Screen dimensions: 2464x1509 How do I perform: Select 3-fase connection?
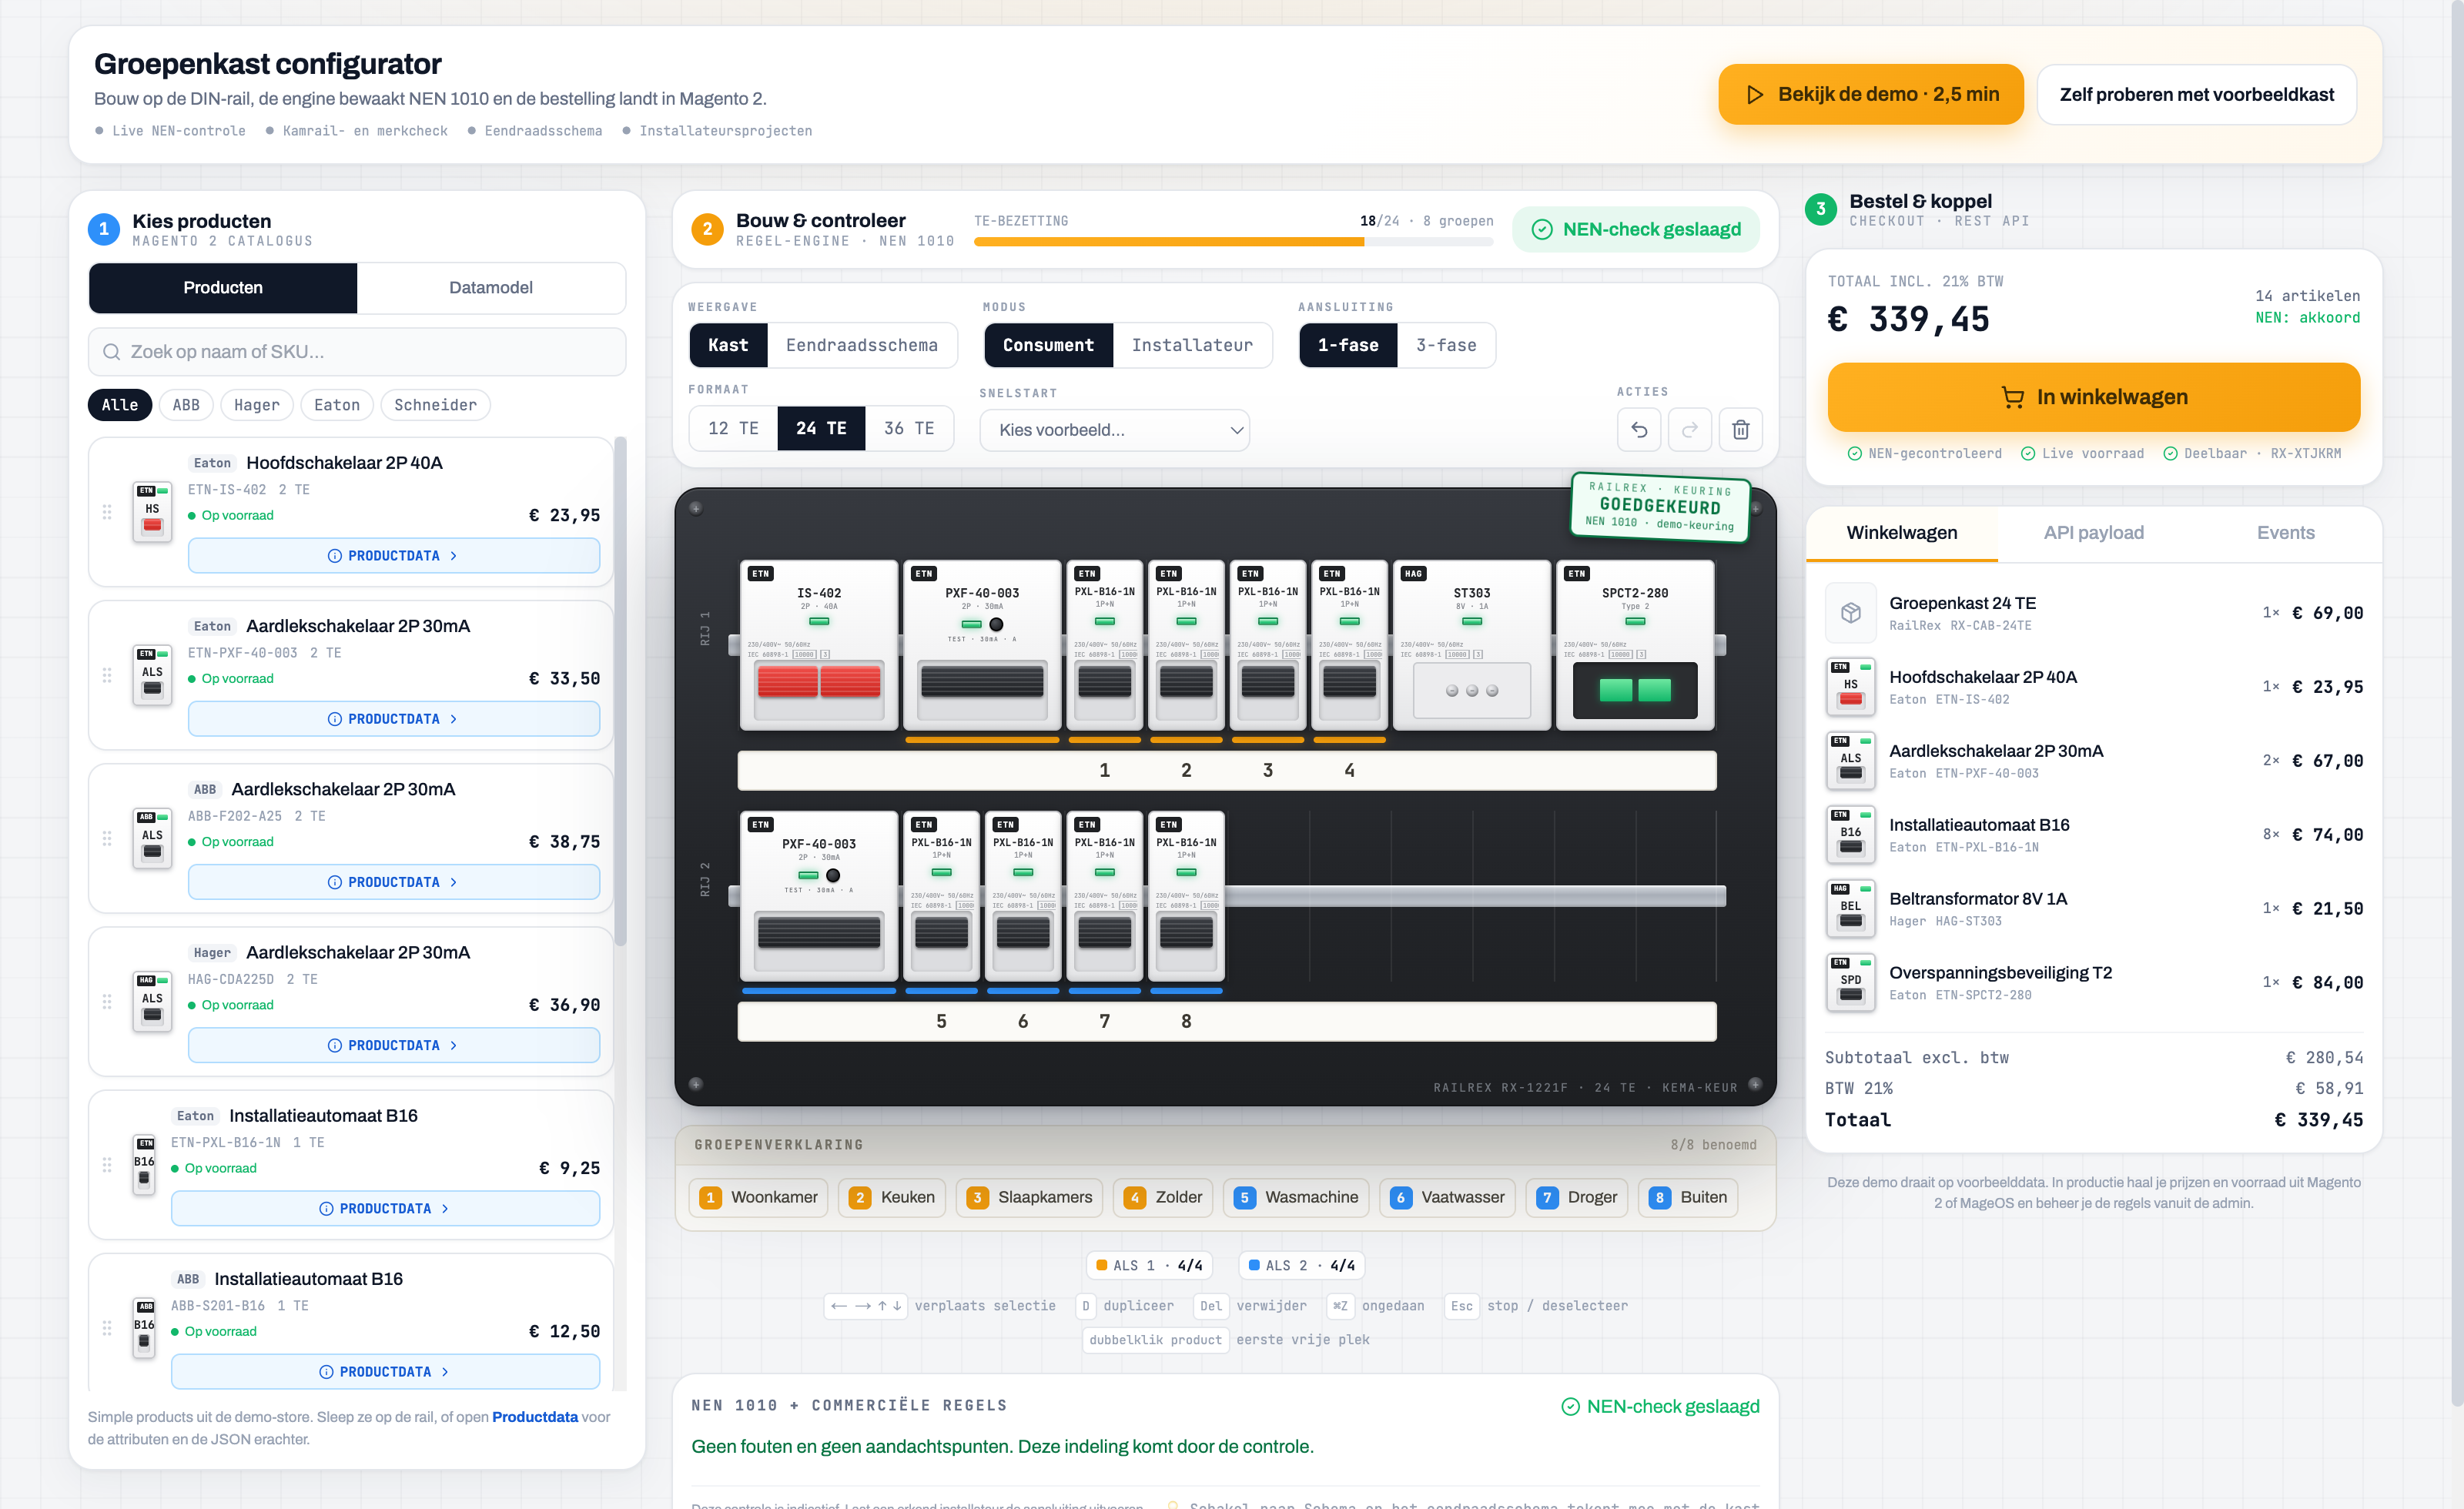click(x=1446, y=345)
